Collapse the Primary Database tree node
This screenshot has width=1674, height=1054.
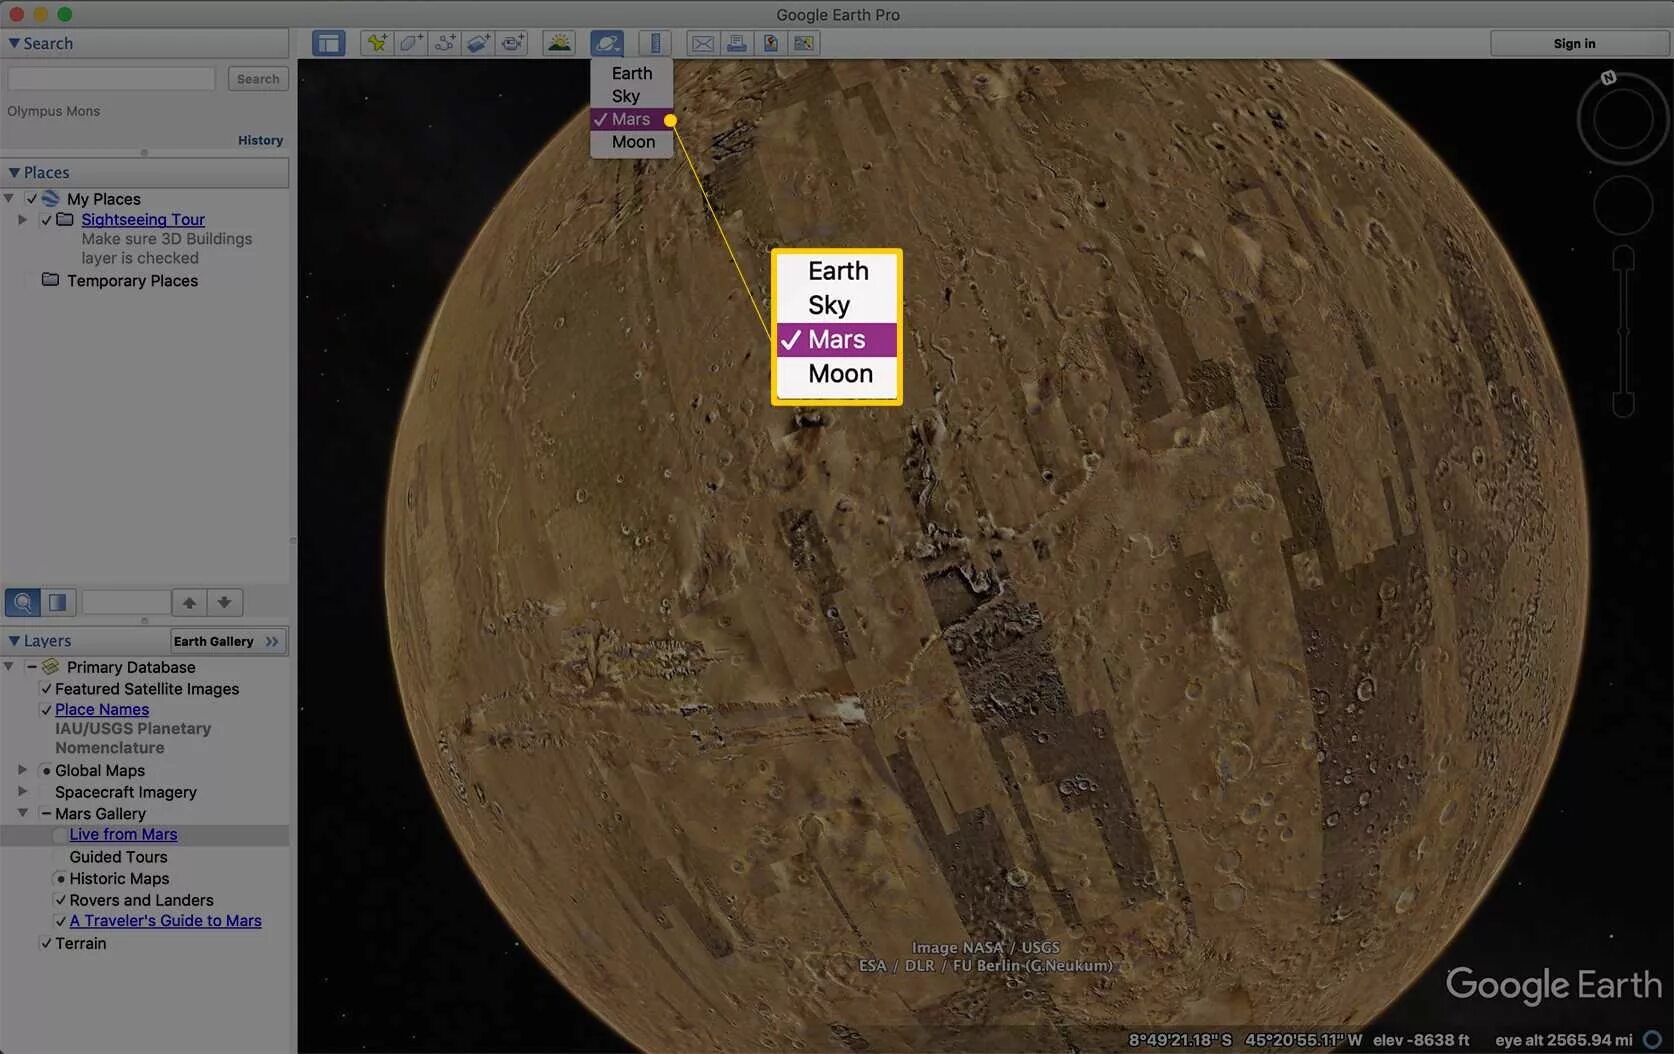(x=9, y=667)
